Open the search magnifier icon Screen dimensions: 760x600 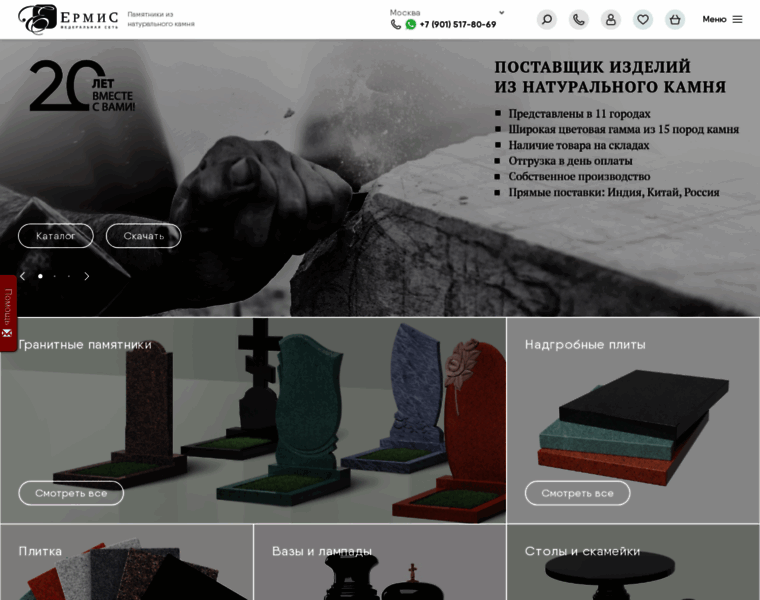point(547,19)
